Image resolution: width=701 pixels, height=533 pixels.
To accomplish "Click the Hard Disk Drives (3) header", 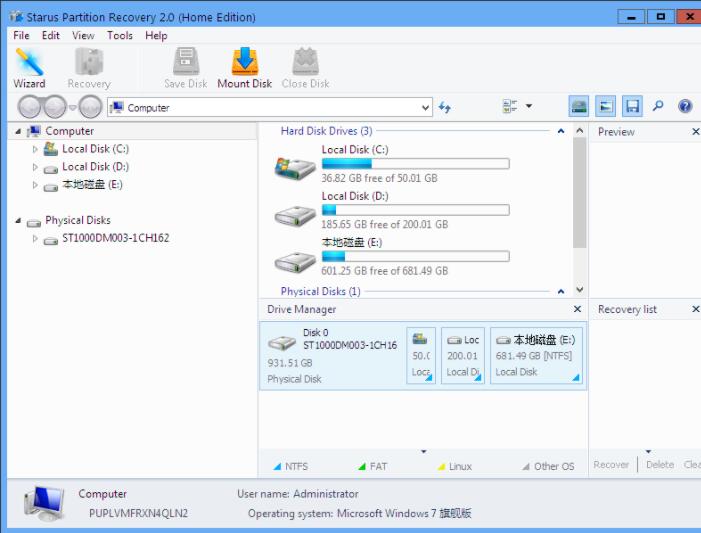I will pyautogui.click(x=326, y=131).
